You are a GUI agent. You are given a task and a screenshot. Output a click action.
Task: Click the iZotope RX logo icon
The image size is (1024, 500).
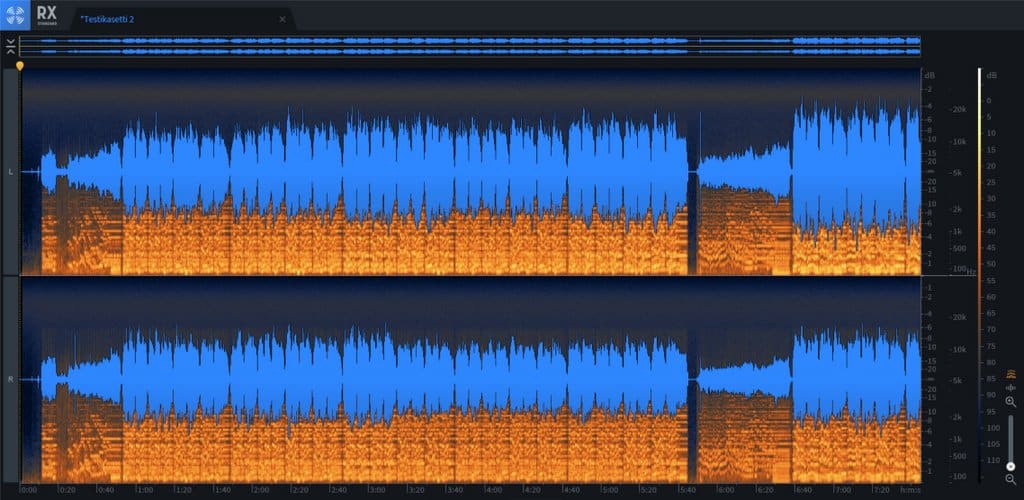pyautogui.click(x=16, y=14)
